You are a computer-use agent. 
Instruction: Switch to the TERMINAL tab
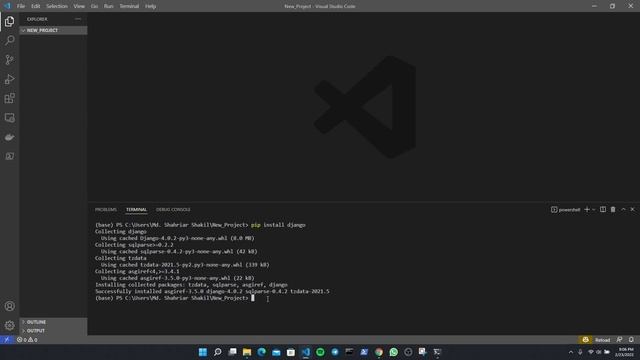136,209
